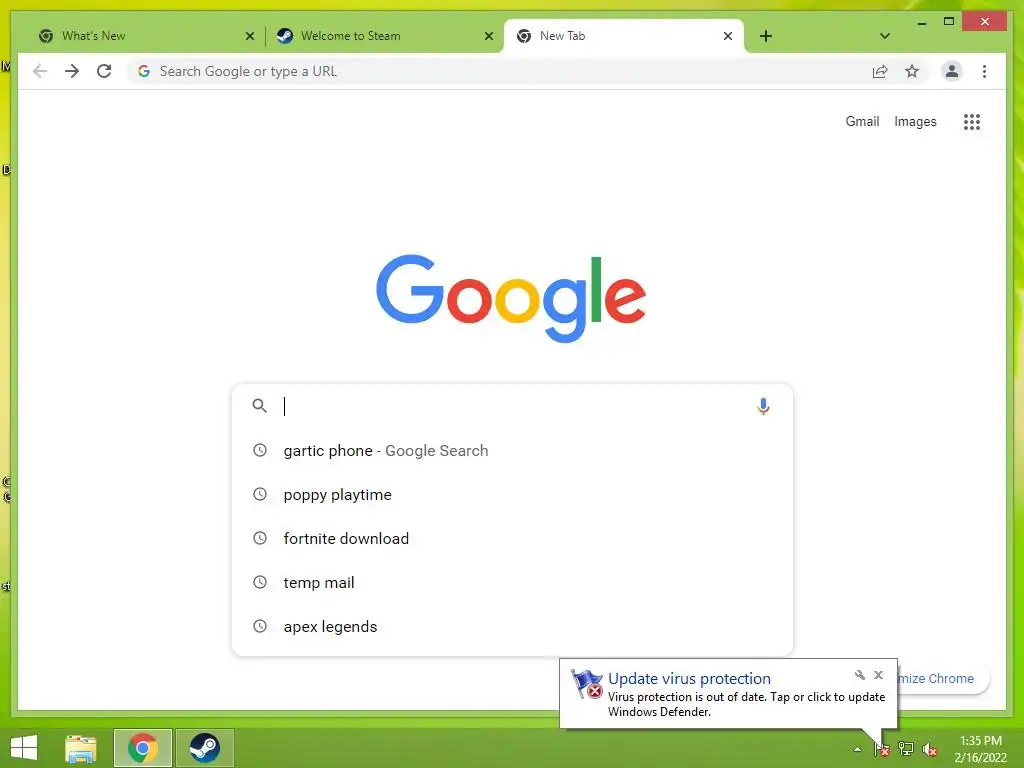Screen dimensions: 1024x768
Task: Select the fortnite download suggestion
Action: pyautogui.click(x=513, y=538)
